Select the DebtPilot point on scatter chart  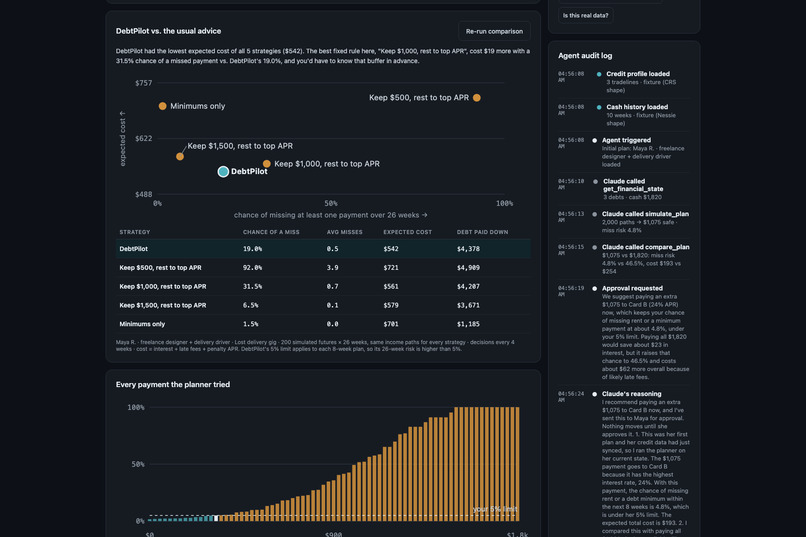223,172
